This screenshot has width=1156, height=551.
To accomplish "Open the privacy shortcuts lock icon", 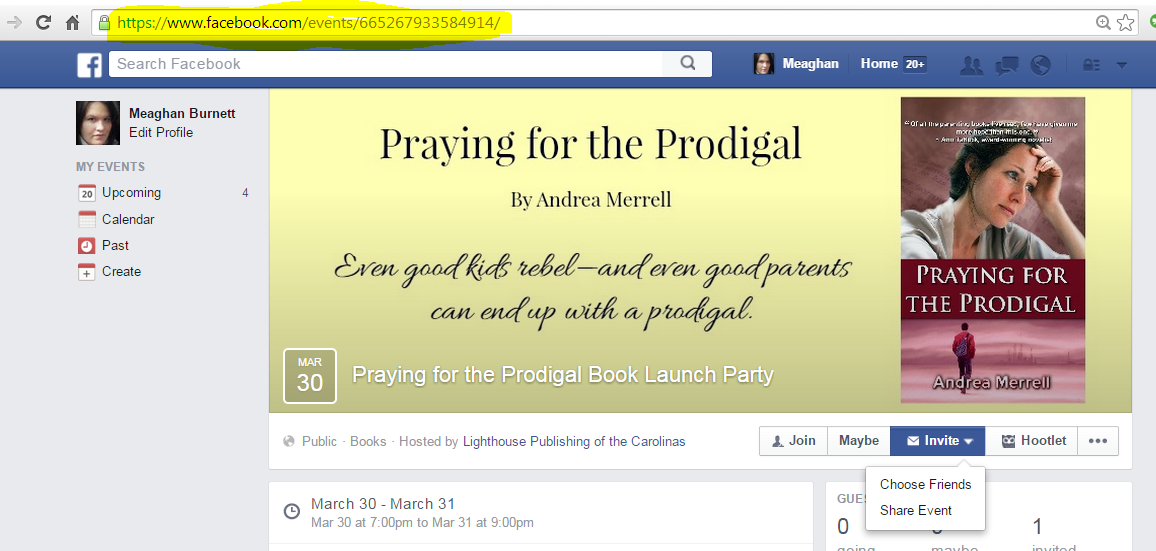I will [x=1091, y=65].
